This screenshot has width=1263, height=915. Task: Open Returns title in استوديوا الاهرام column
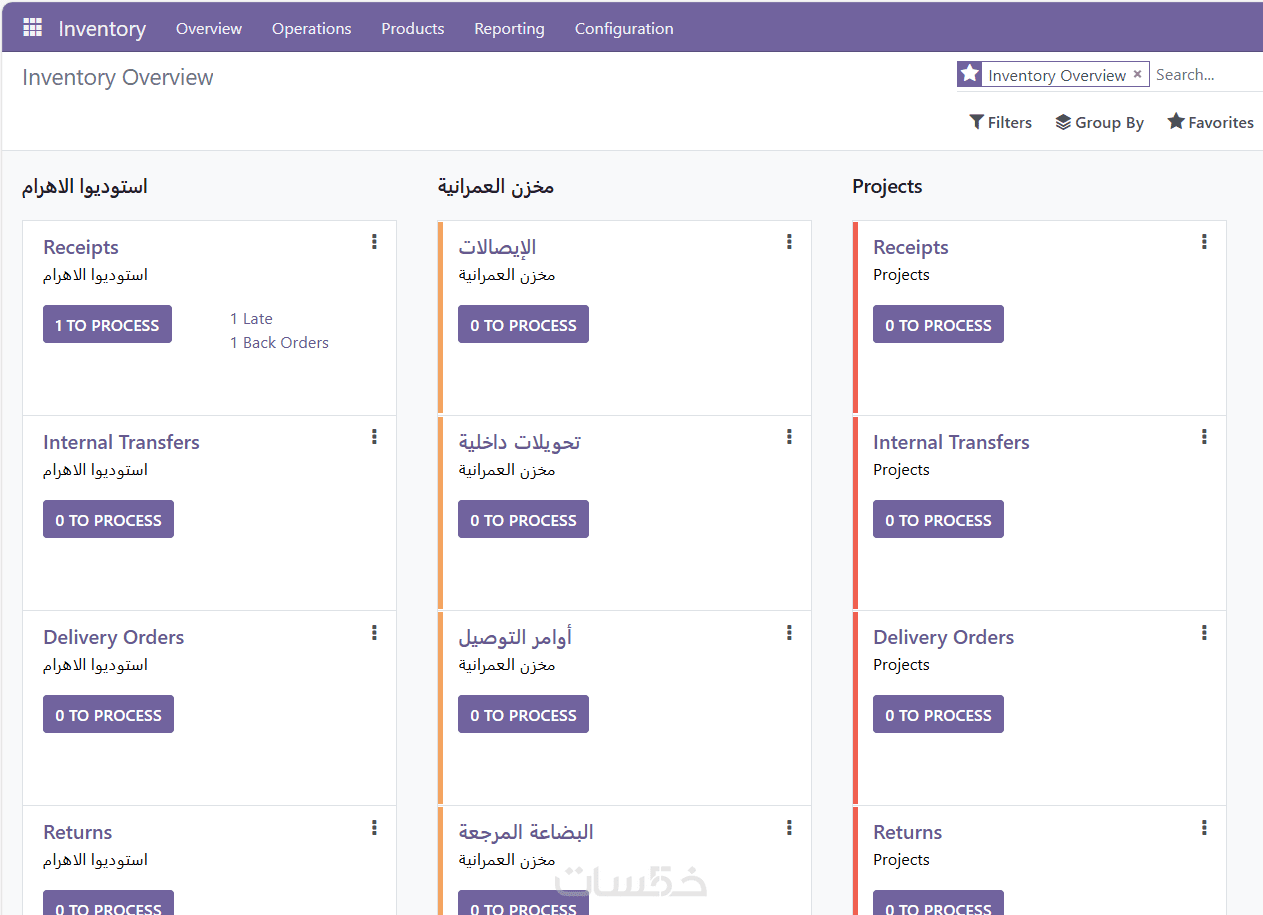point(78,832)
